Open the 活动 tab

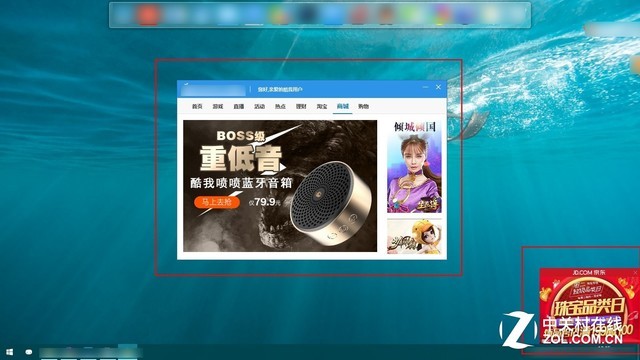260,106
